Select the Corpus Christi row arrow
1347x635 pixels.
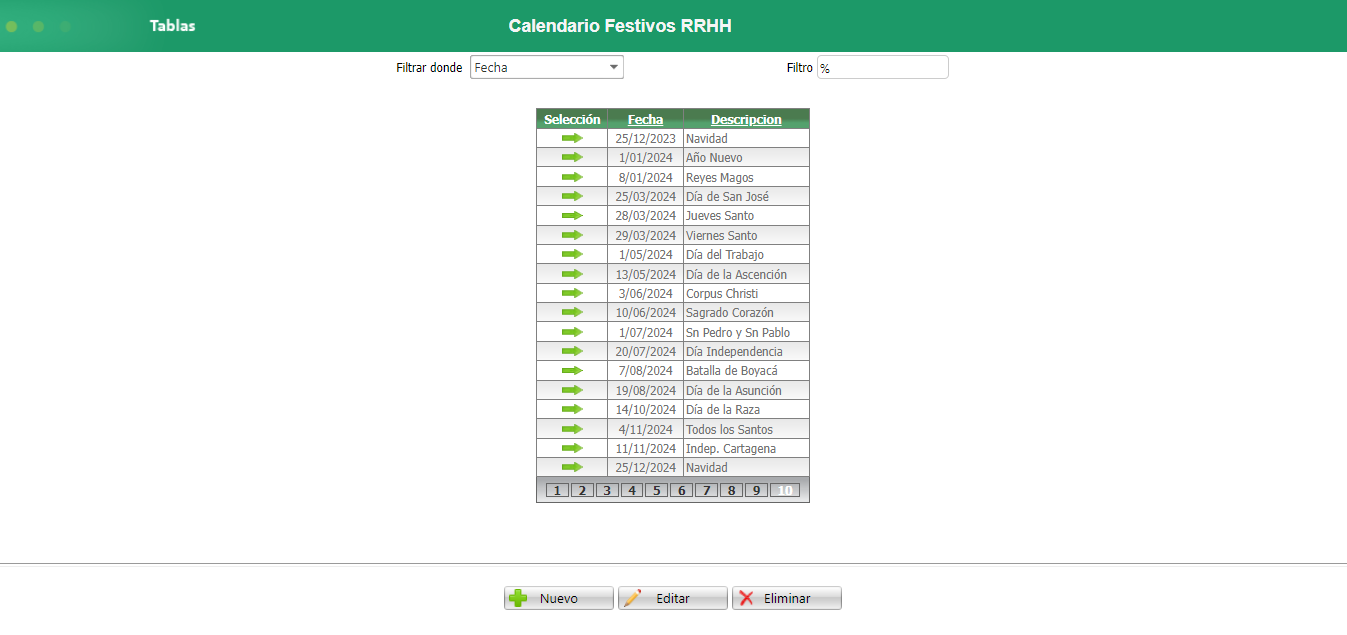[x=572, y=293]
